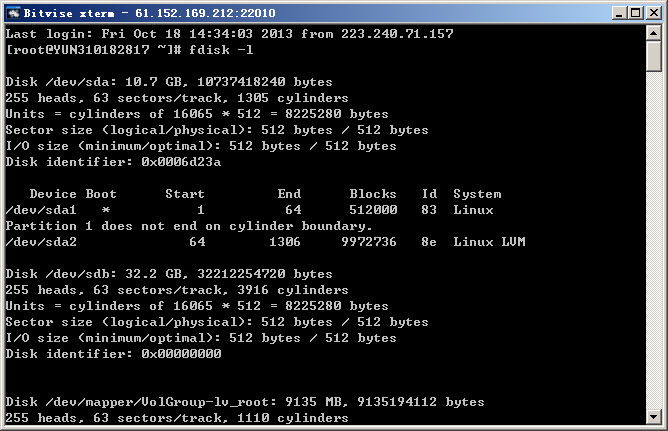This screenshot has width=668, height=431.
Task: Click the empty scrollbar track below the thumb
Action: [657, 250]
